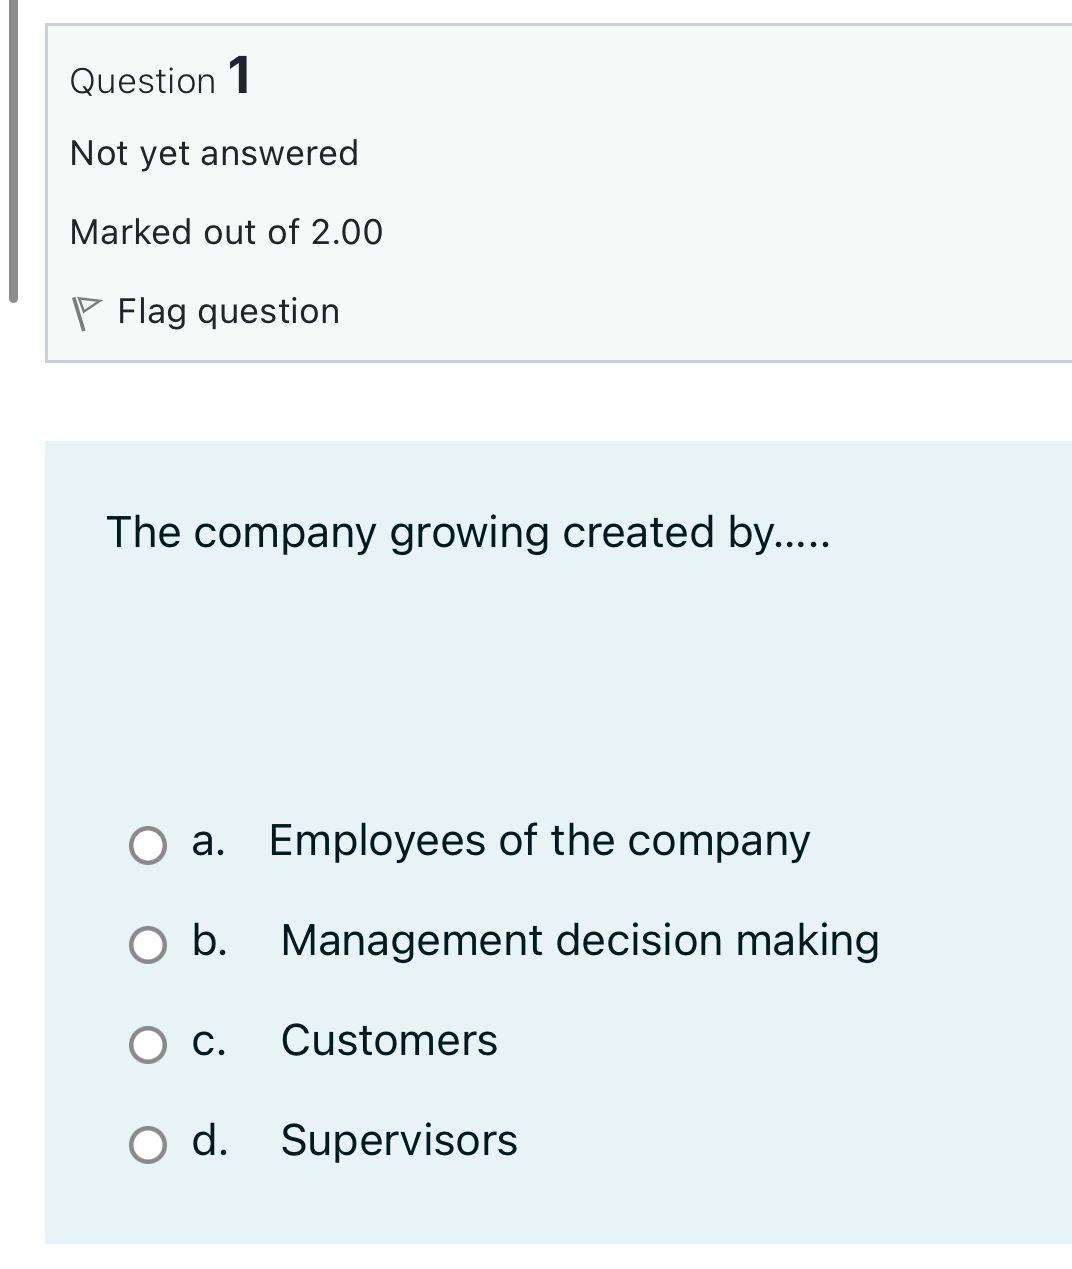This screenshot has width=1072, height=1269.
Task: Select radio button for option a
Action: (147, 846)
